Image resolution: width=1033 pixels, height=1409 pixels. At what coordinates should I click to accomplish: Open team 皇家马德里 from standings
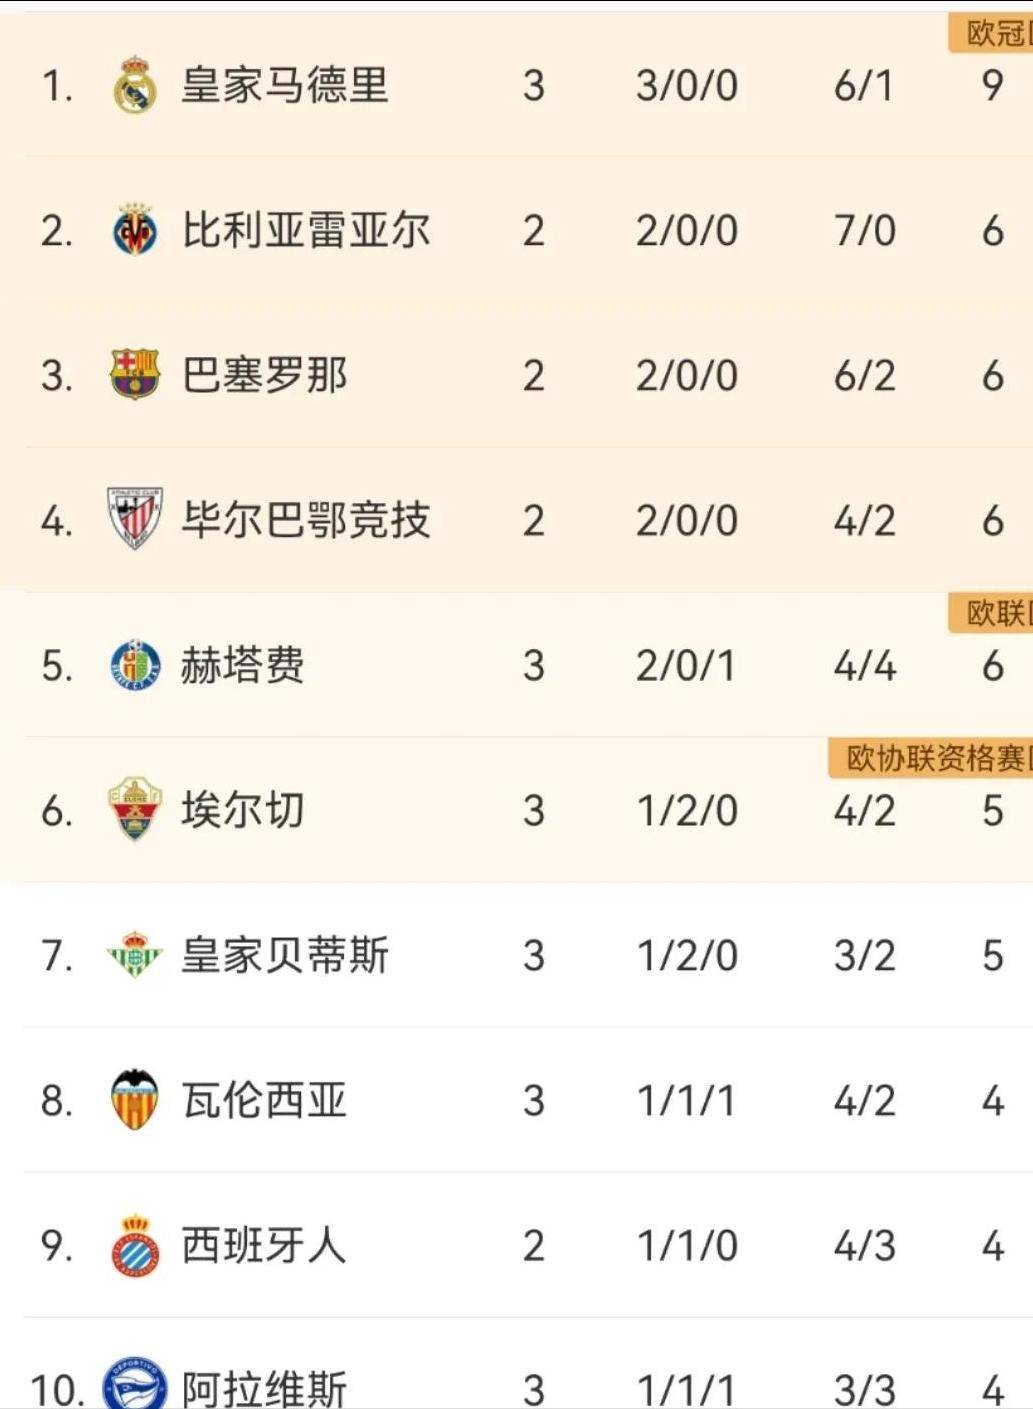[284, 85]
